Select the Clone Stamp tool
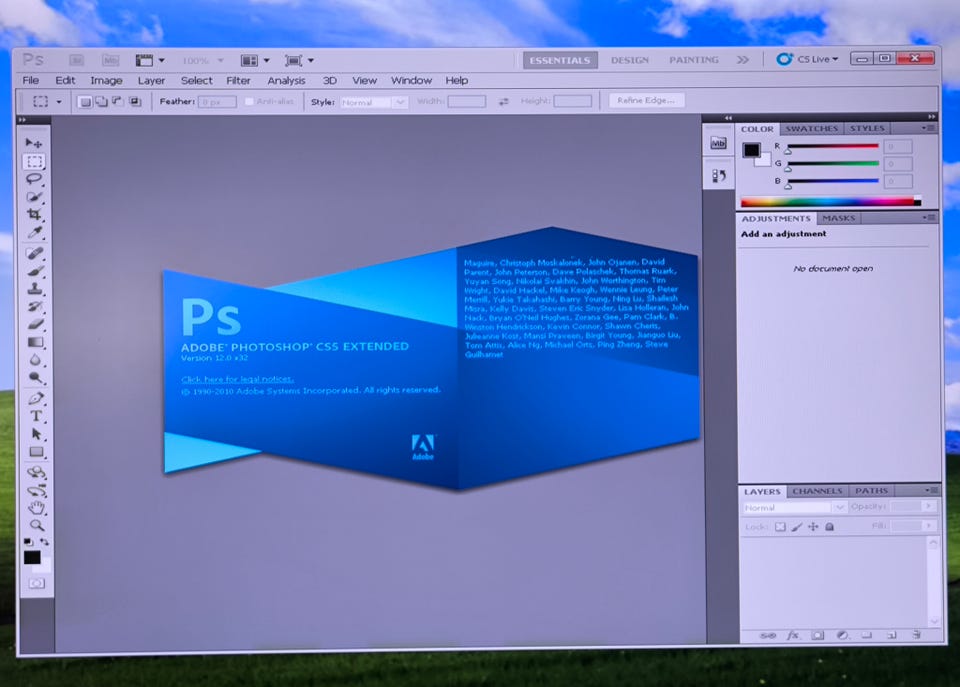The height and width of the screenshot is (687, 960). point(35,288)
